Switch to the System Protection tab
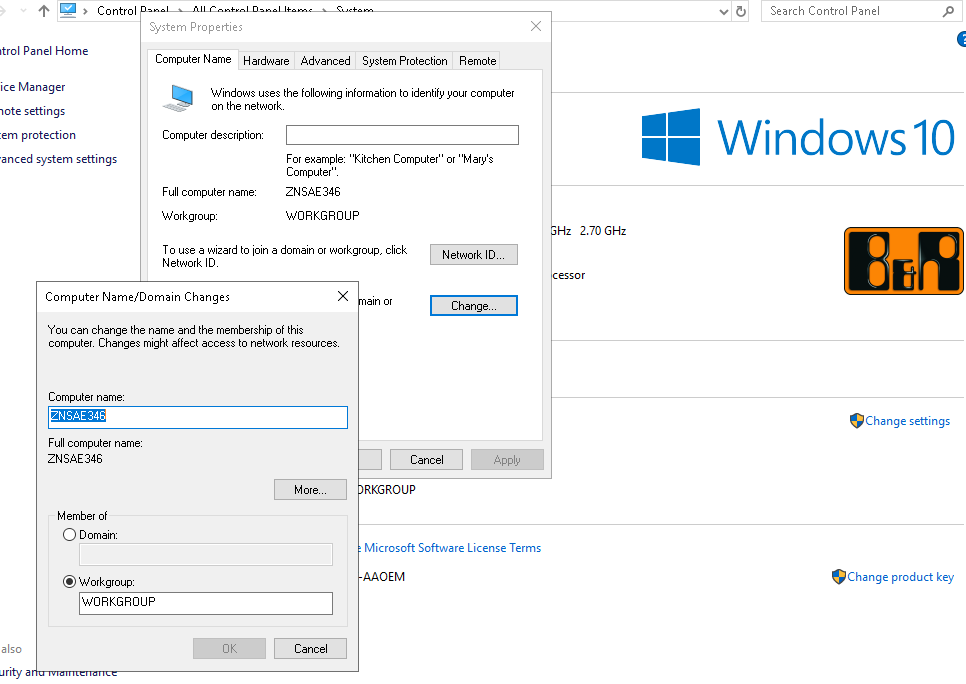966x684 pixels. click(x=404, y=60)
